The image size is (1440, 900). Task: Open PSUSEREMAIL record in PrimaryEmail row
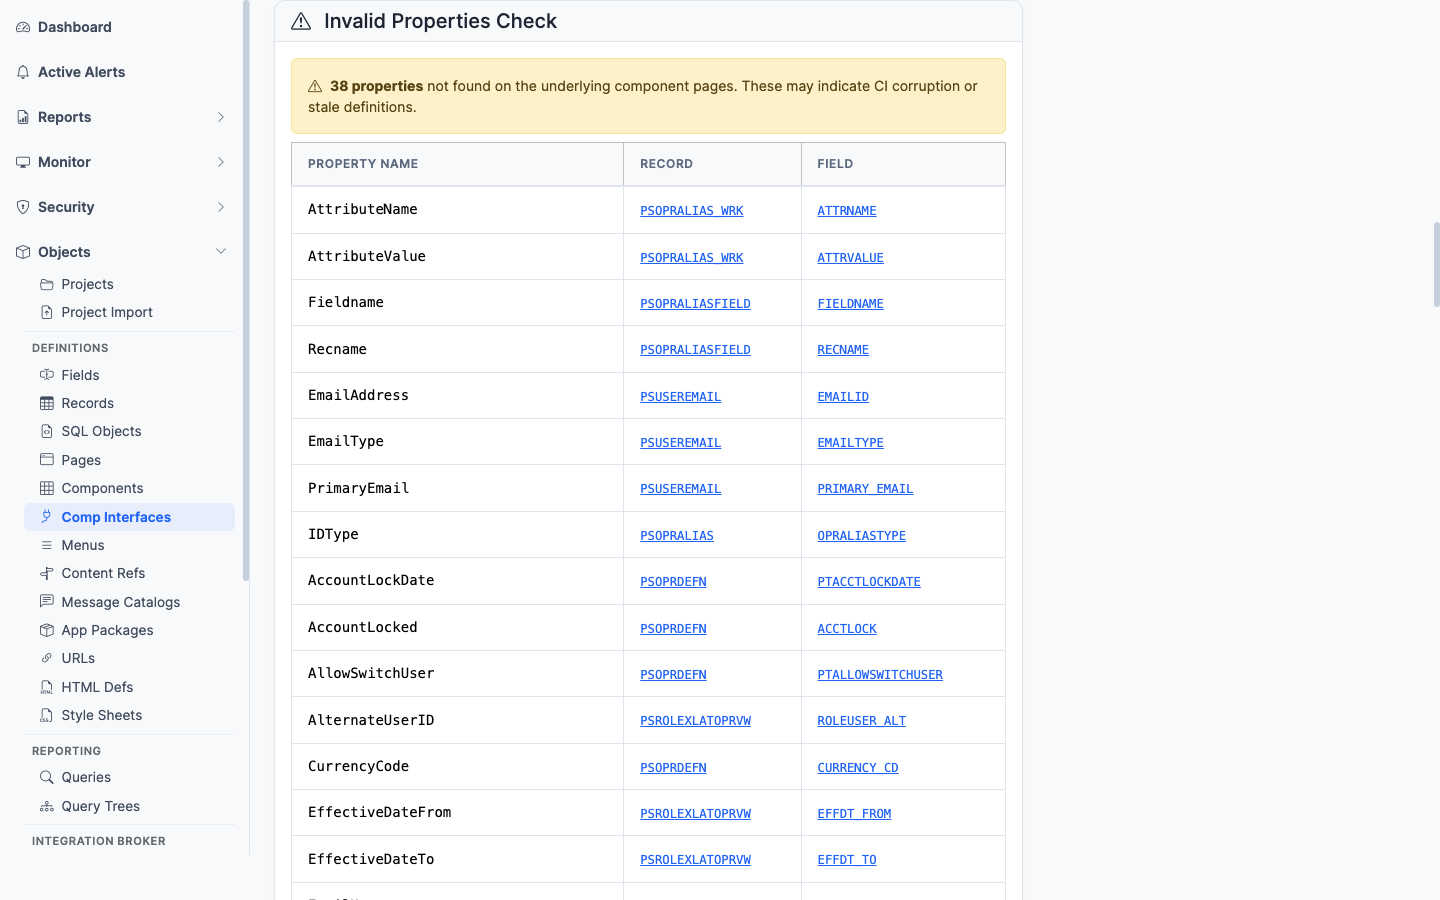[680, 489]
